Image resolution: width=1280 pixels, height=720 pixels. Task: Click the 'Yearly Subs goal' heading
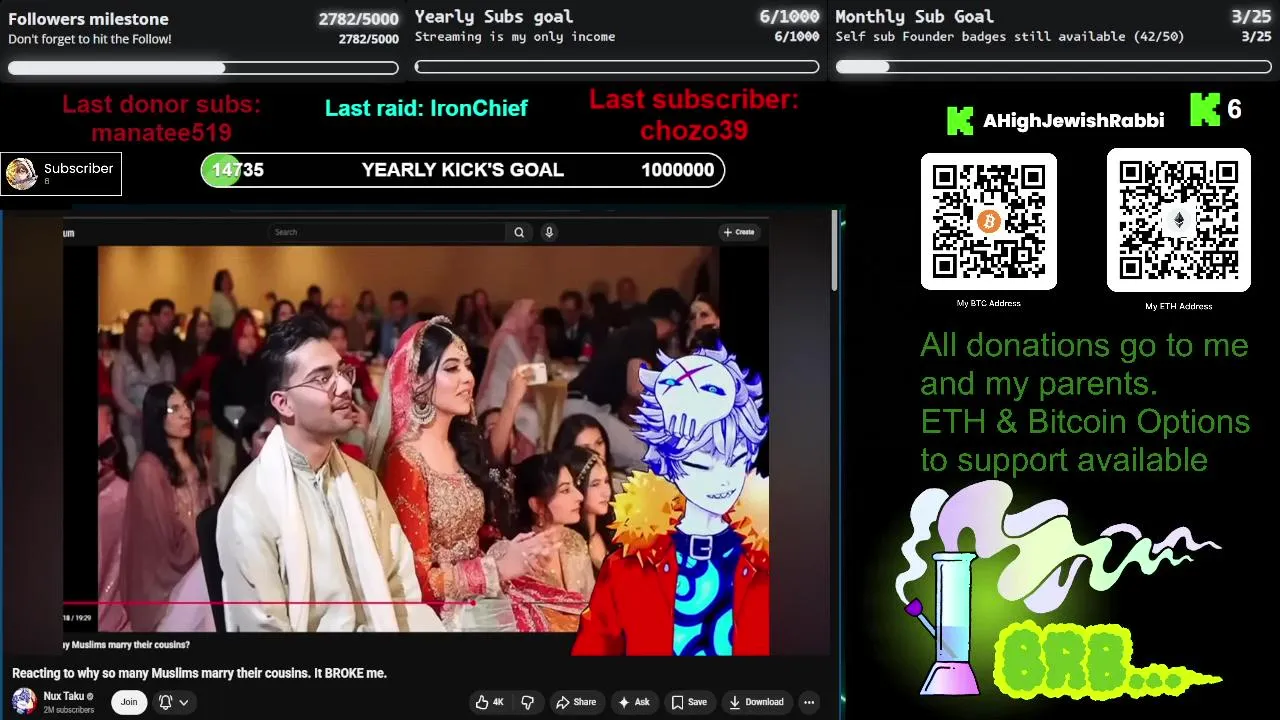click(494, 16)
